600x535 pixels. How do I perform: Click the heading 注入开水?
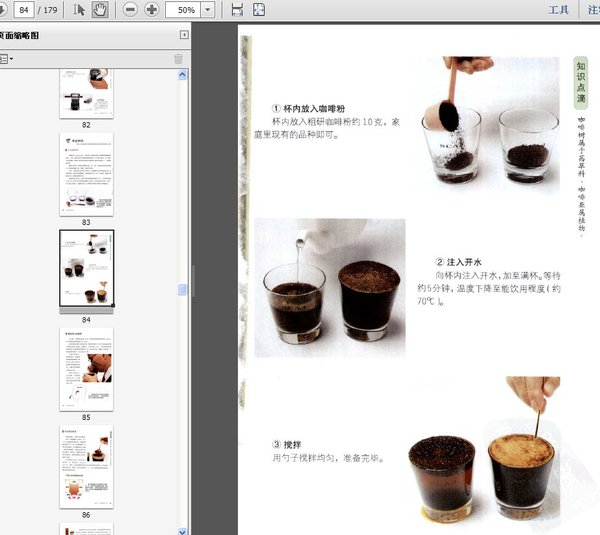464,262
